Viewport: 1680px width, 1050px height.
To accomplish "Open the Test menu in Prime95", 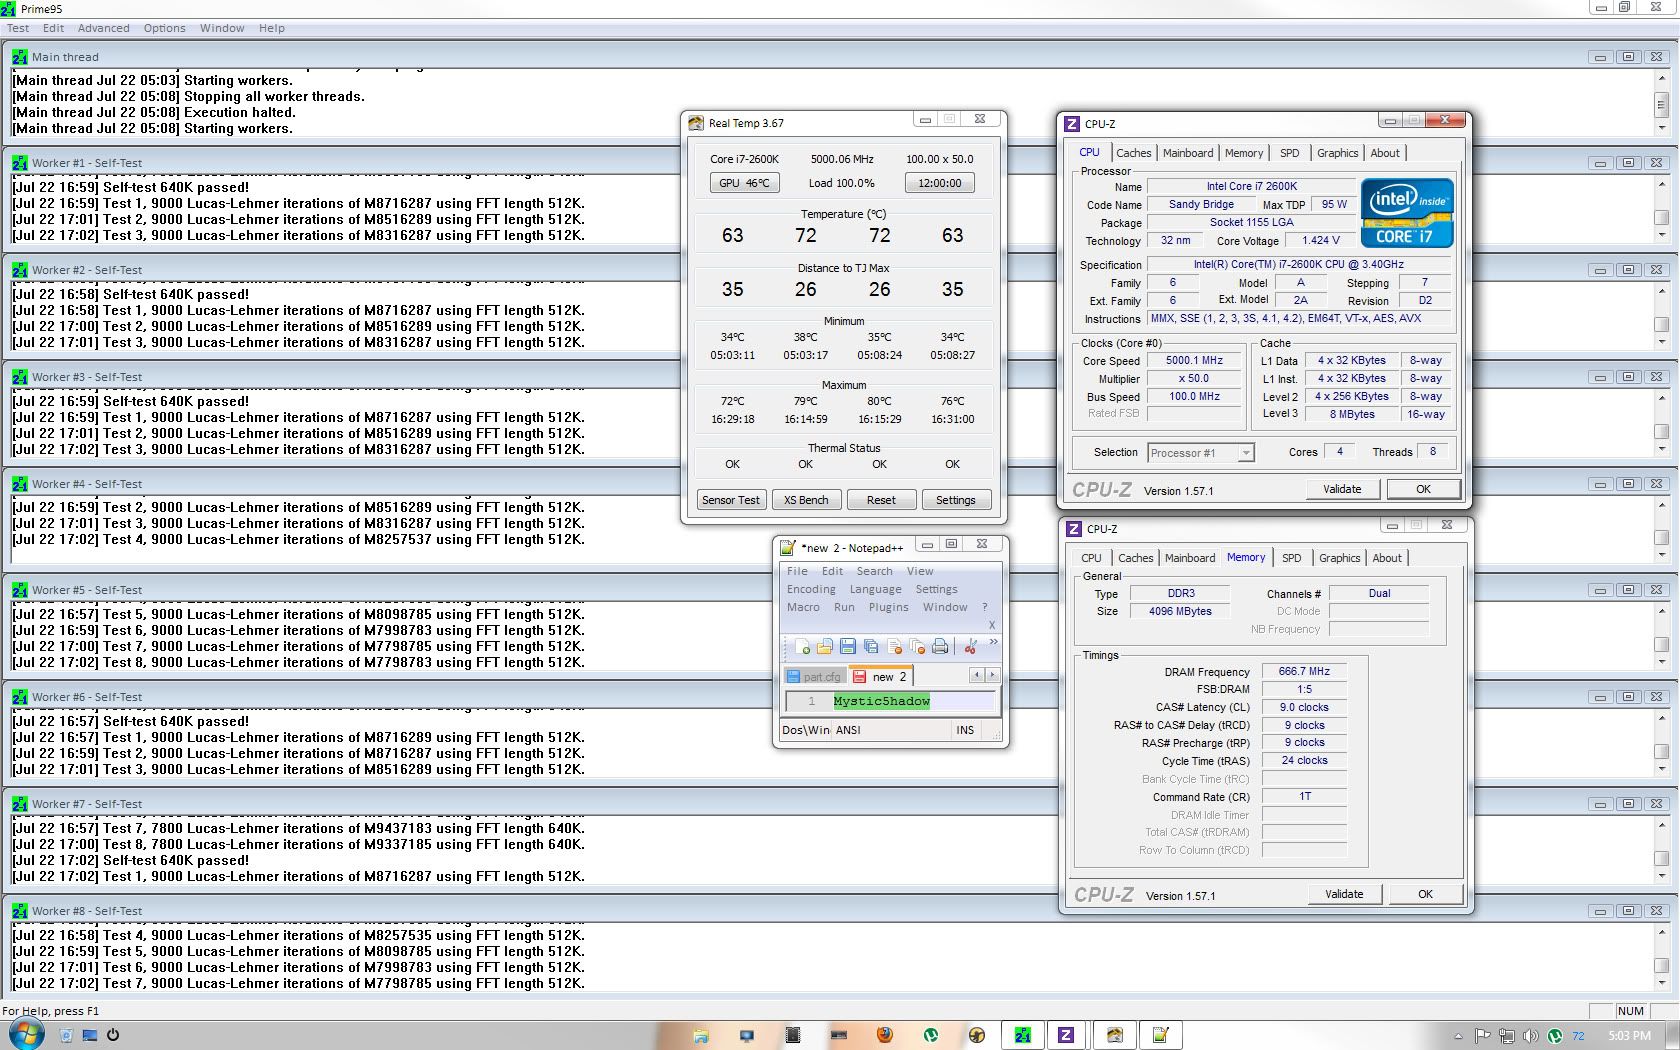I will 18,28.
